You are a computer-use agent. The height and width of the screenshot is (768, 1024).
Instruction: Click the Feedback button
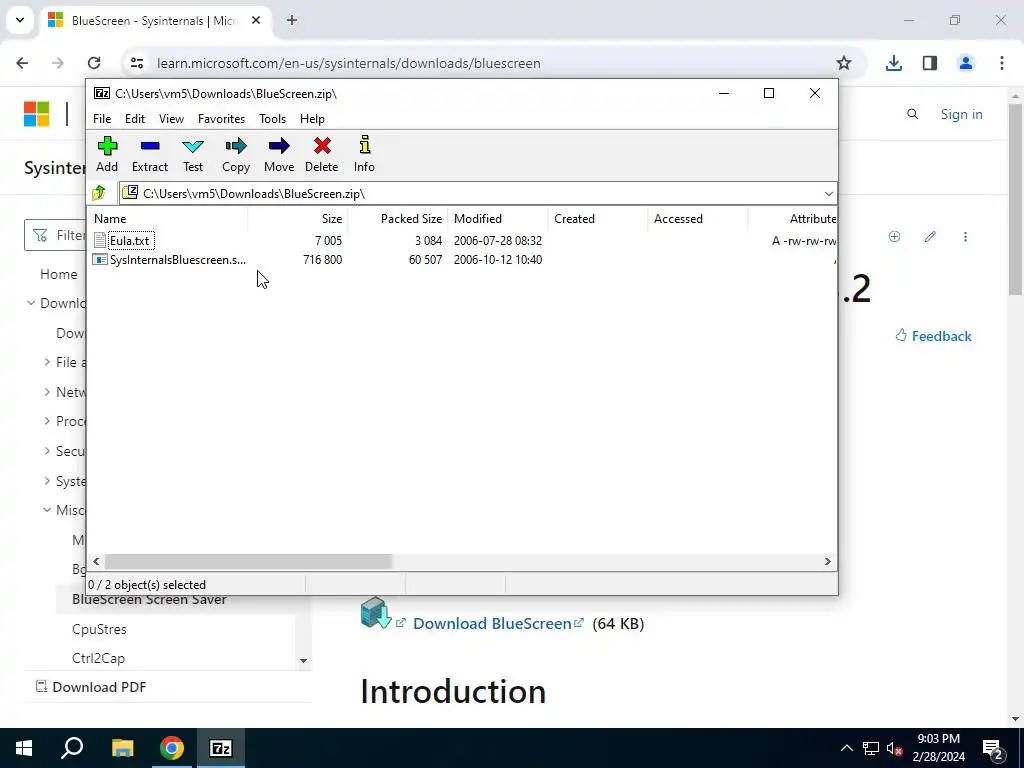point(933,336)
